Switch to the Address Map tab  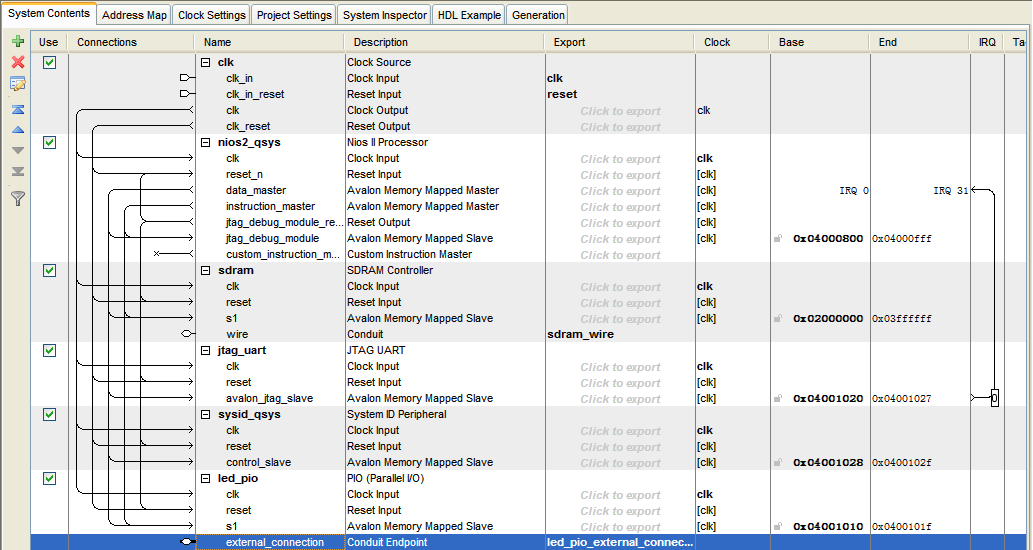point(134,14)
